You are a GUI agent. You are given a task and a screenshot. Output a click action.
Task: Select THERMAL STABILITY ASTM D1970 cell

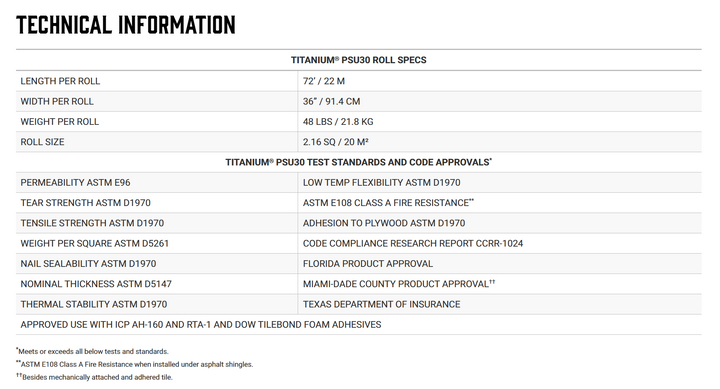tap(157, 304)
